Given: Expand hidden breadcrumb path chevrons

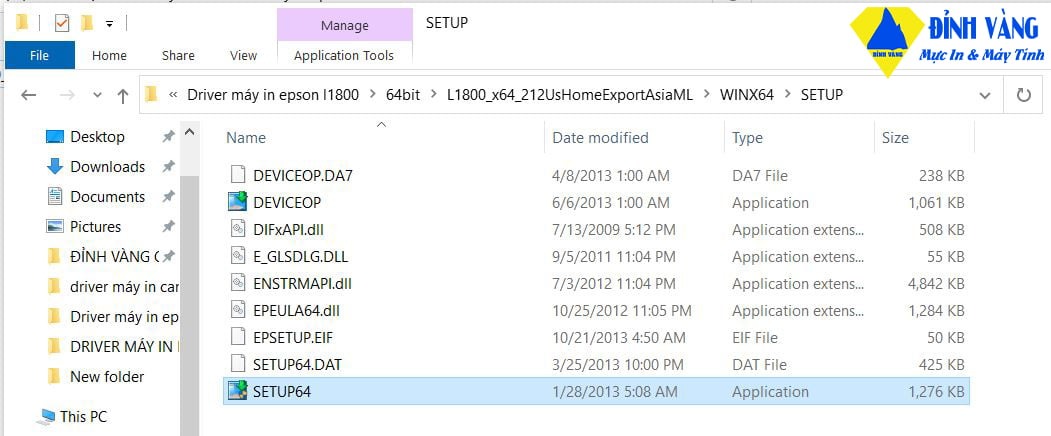Looking at the screenshot, I should (x=173, y=95).
